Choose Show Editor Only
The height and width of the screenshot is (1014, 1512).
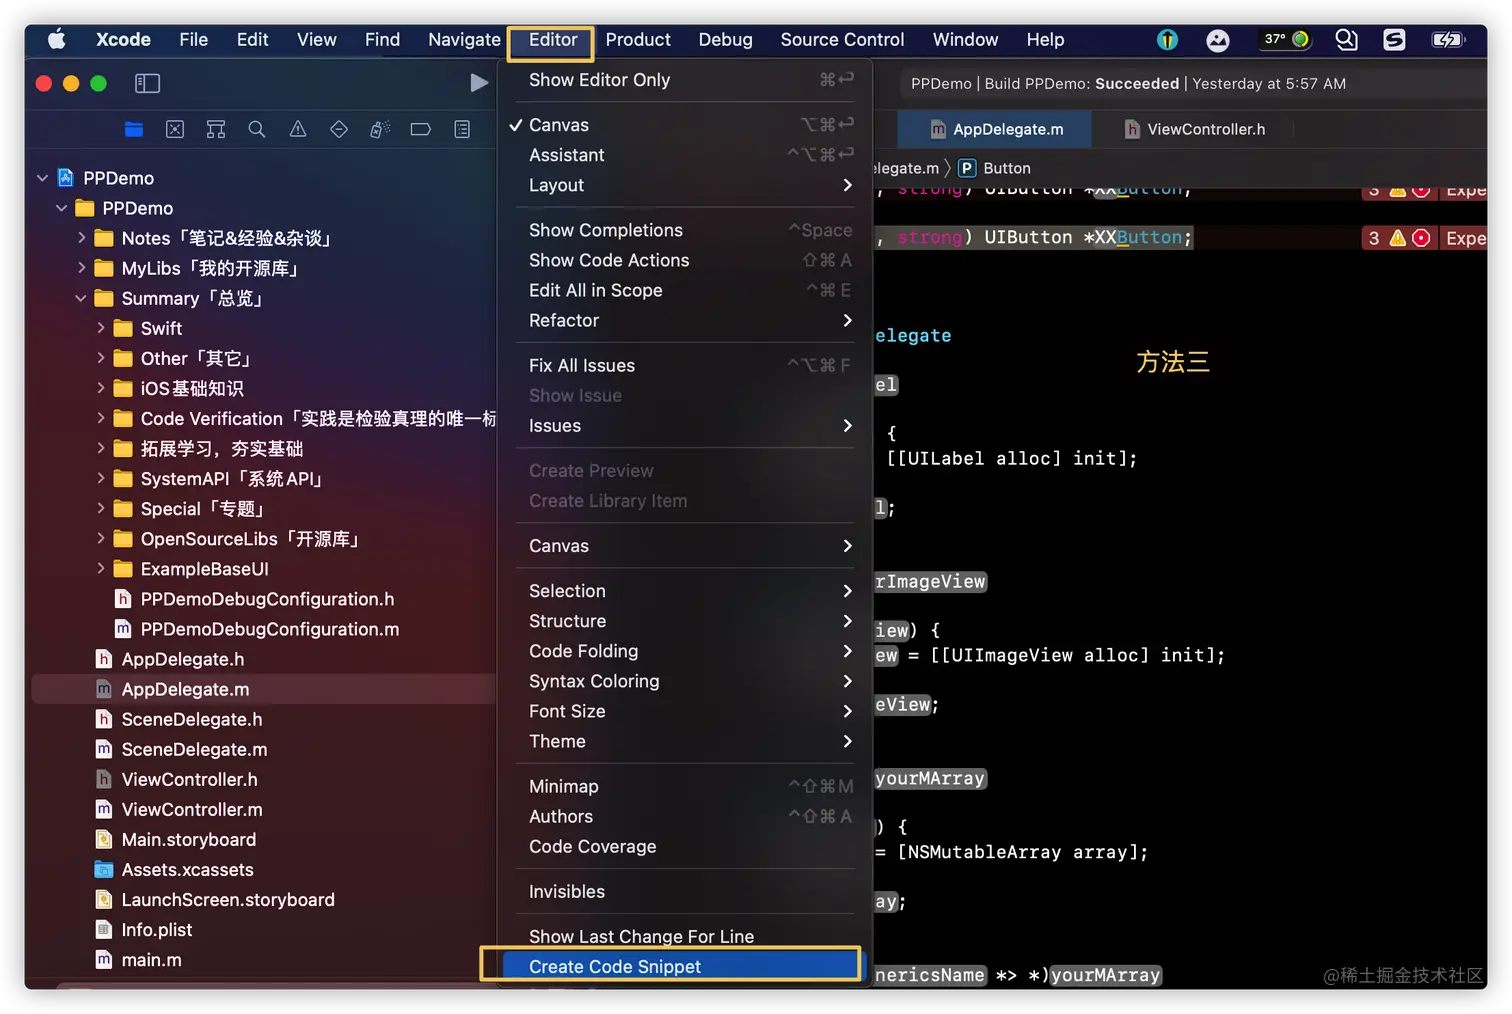tap(684, 80)
